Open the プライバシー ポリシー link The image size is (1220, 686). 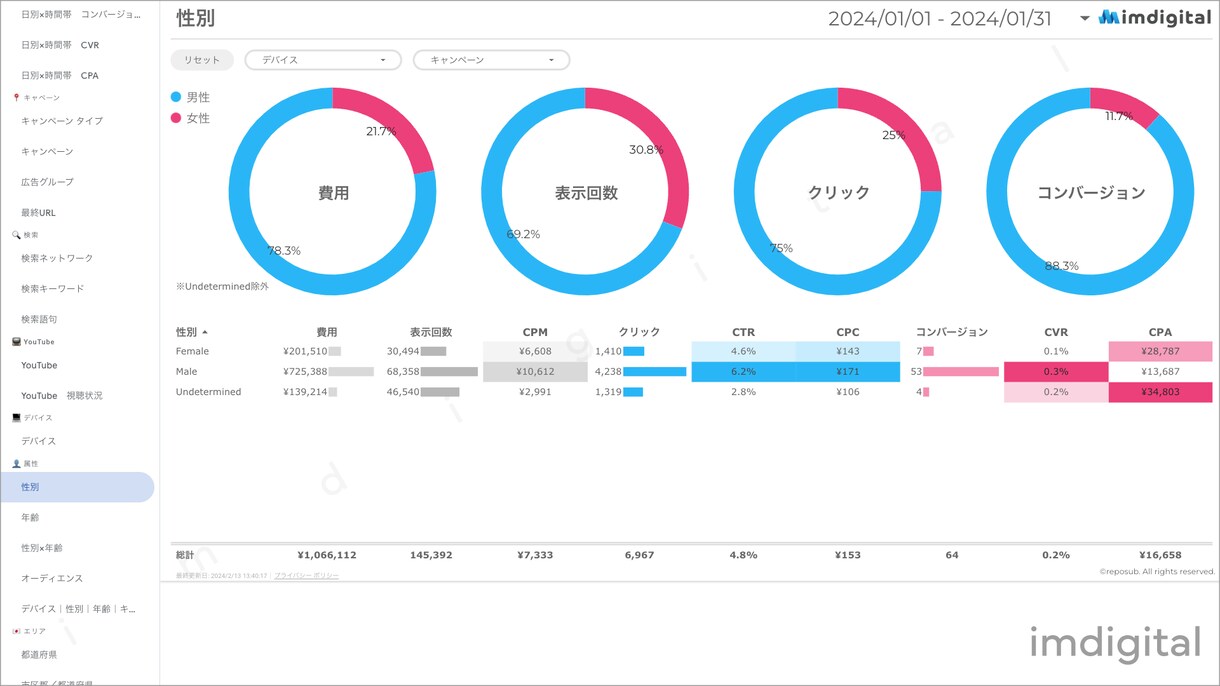click(x=306, y=576)
